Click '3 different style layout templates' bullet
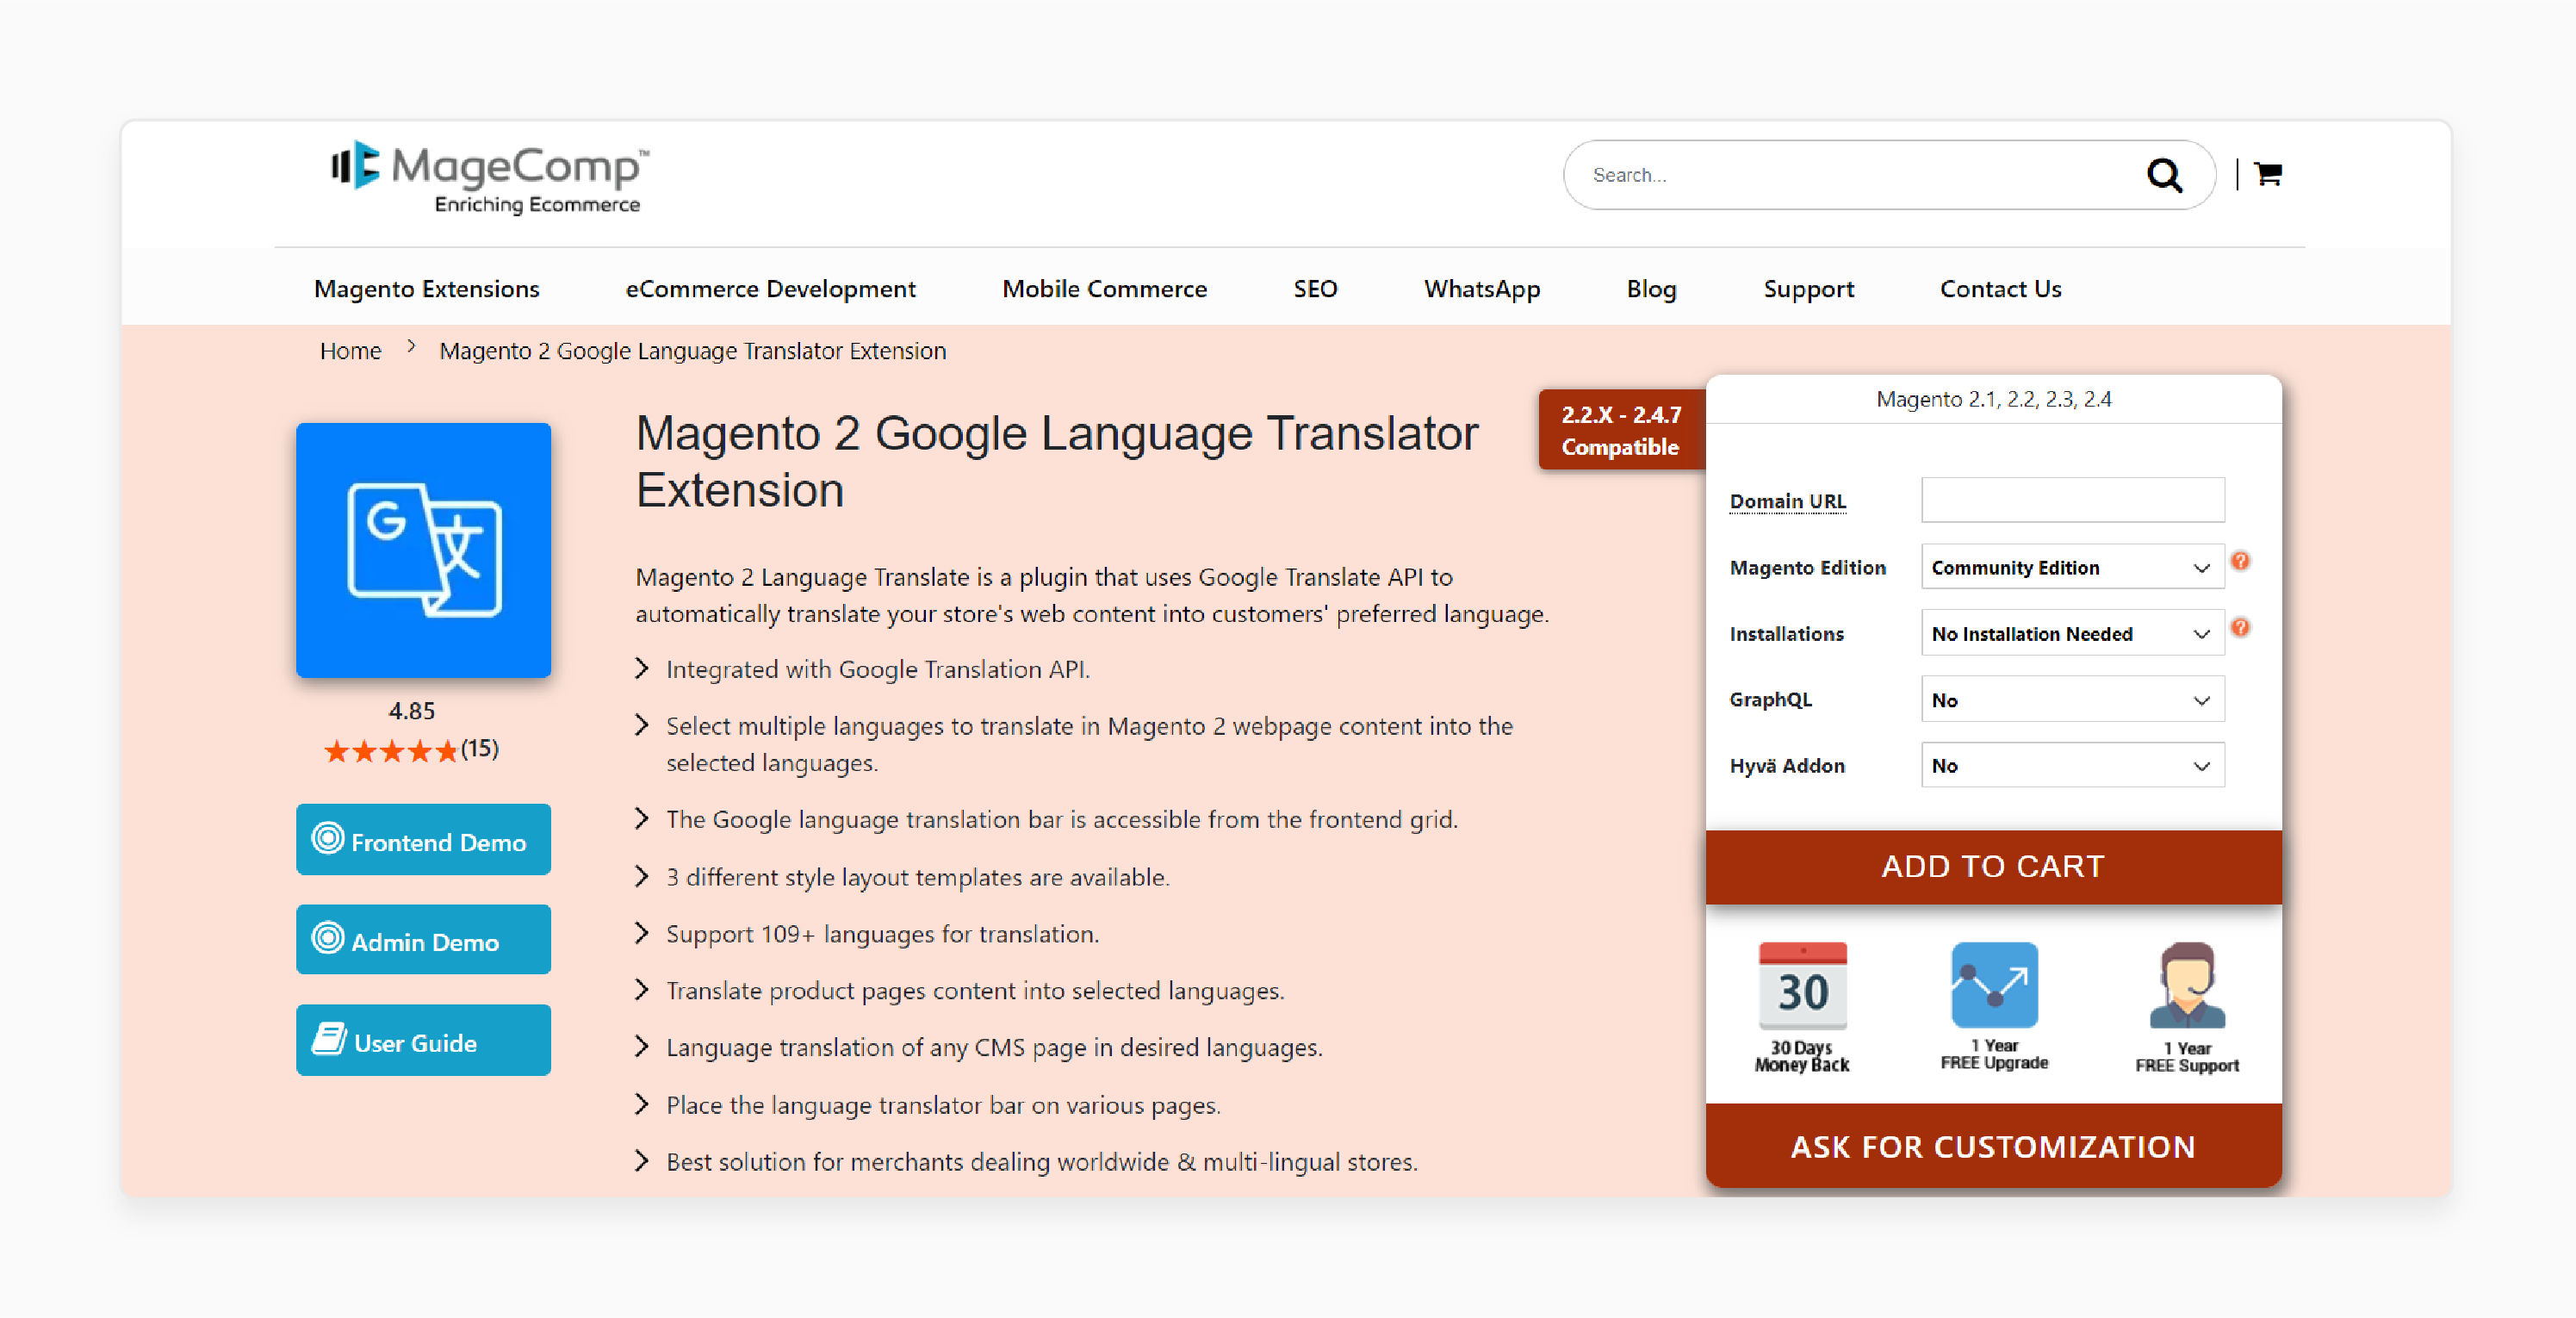Viewport: 2576px width, 1318px height. 917,877
